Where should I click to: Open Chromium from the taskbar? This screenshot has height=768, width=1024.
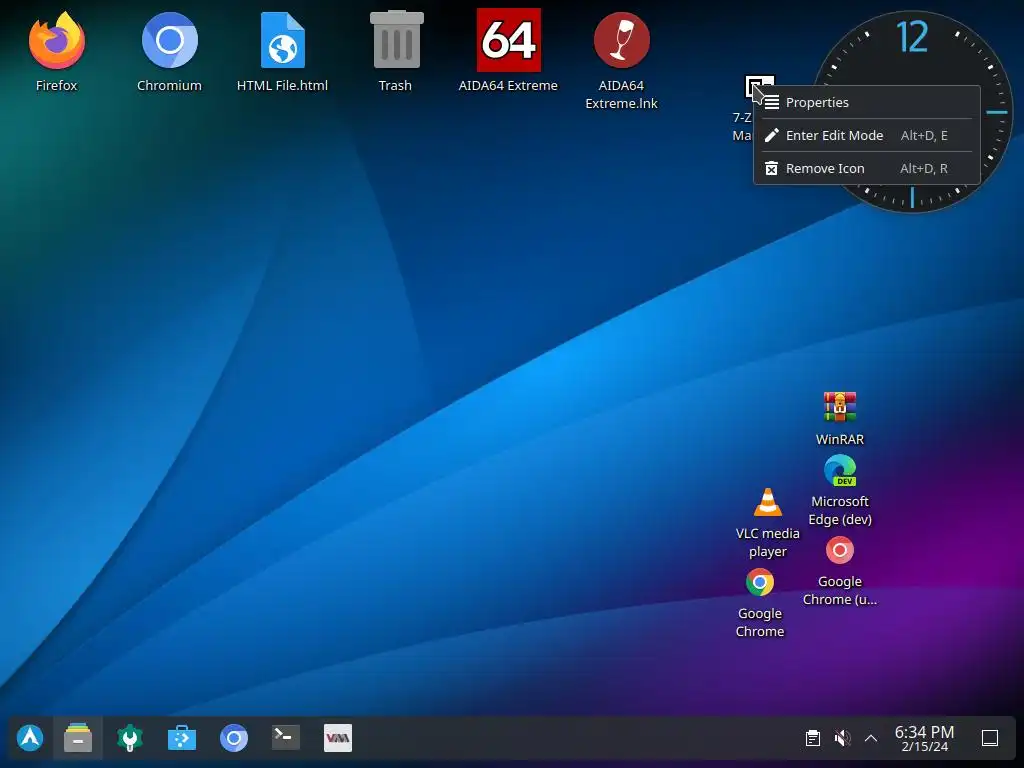coord(234,738)
